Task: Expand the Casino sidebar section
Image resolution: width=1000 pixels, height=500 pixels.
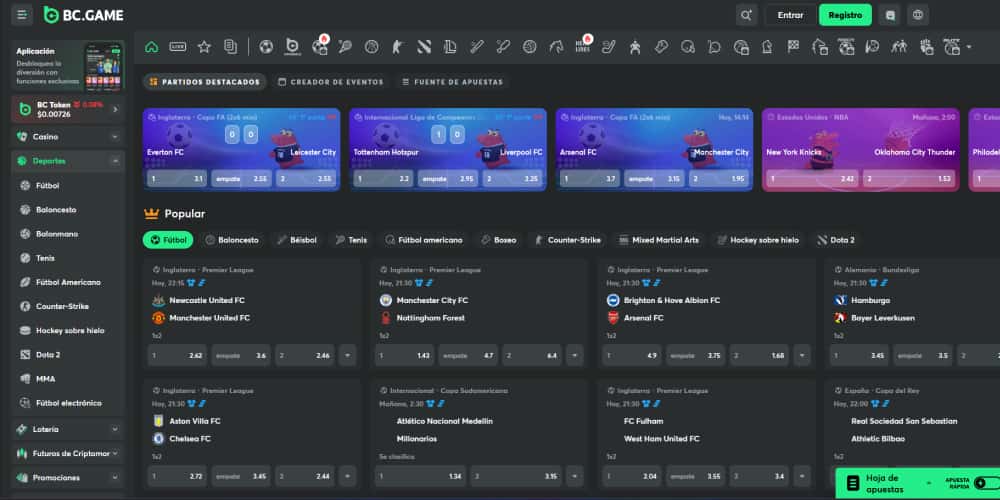Action: click(x=116, y=136)
